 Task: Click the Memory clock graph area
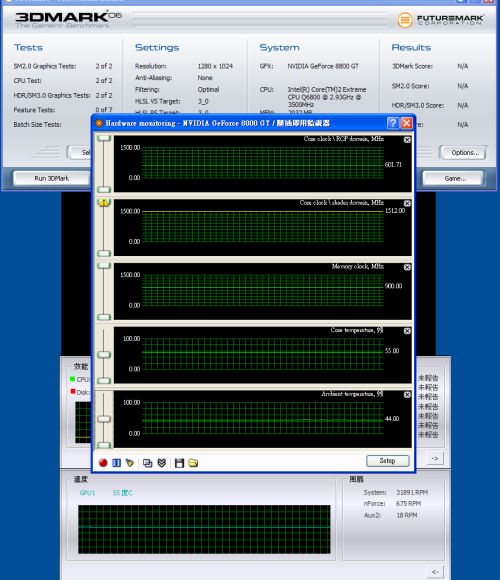263,291
